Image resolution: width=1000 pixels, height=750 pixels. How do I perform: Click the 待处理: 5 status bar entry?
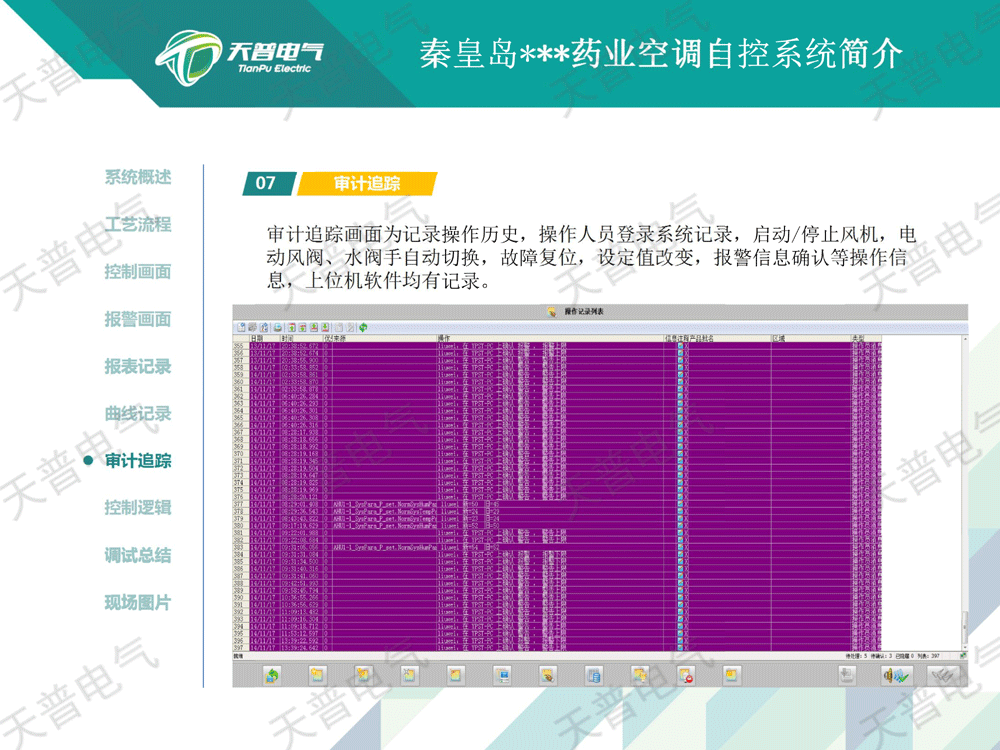(x=856, y=656)
